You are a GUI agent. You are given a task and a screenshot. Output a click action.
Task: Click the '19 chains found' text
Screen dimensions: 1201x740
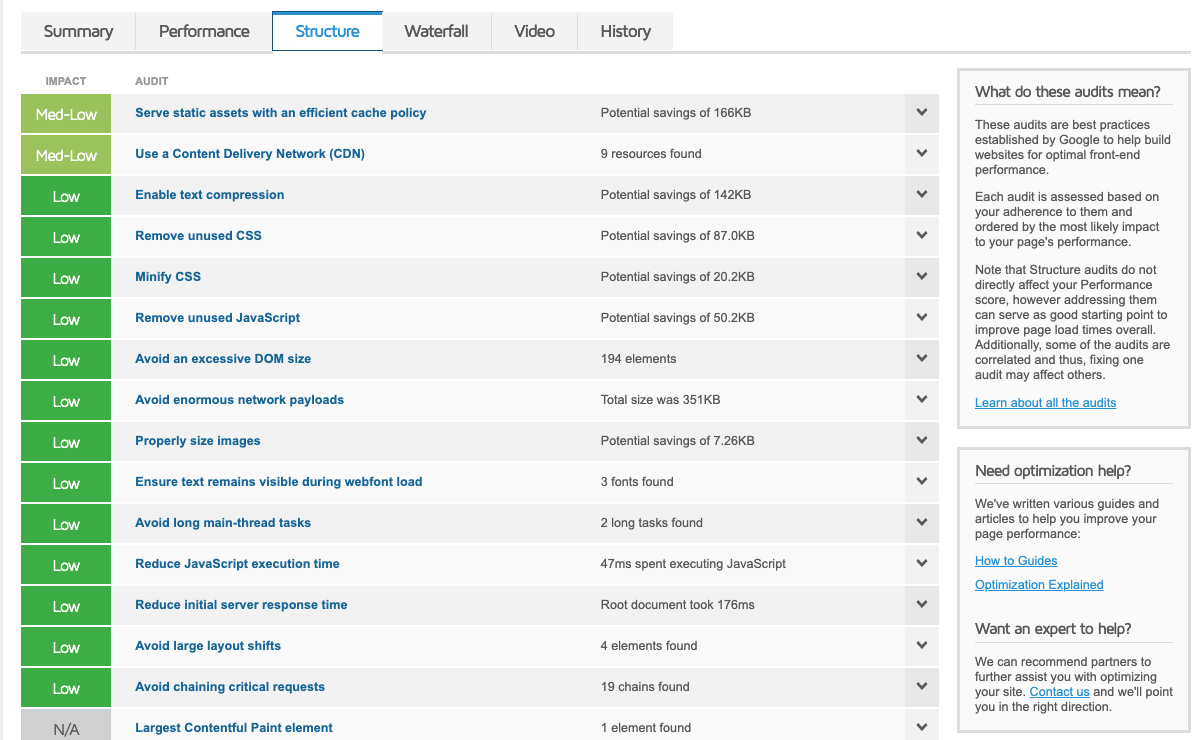click(645, 687)
